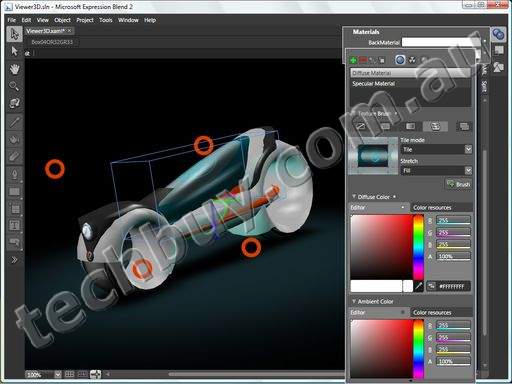Image resolution: width=512 pixels, height=384 pixels.
Task: Collapse the Ambient Color section
Action: click(x=354, y=301)
